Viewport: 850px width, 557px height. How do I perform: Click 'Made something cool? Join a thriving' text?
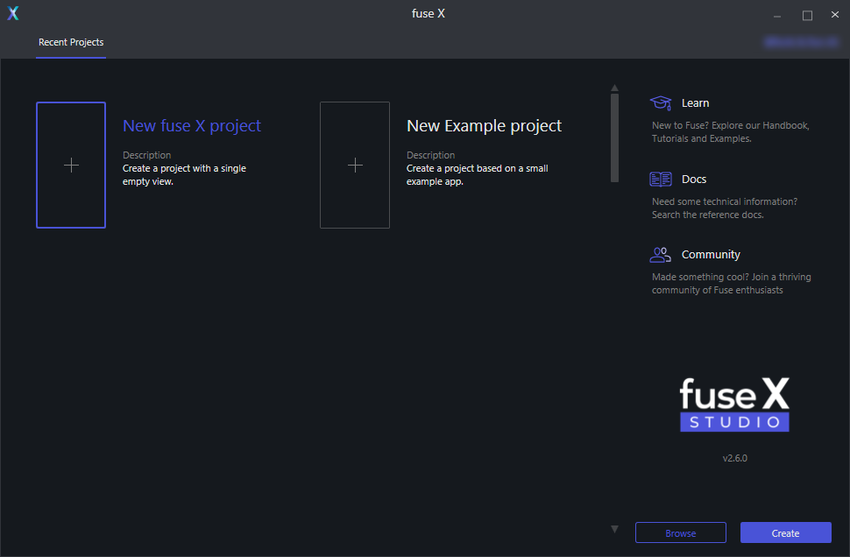pyautogui.click(x=731, y=277)
